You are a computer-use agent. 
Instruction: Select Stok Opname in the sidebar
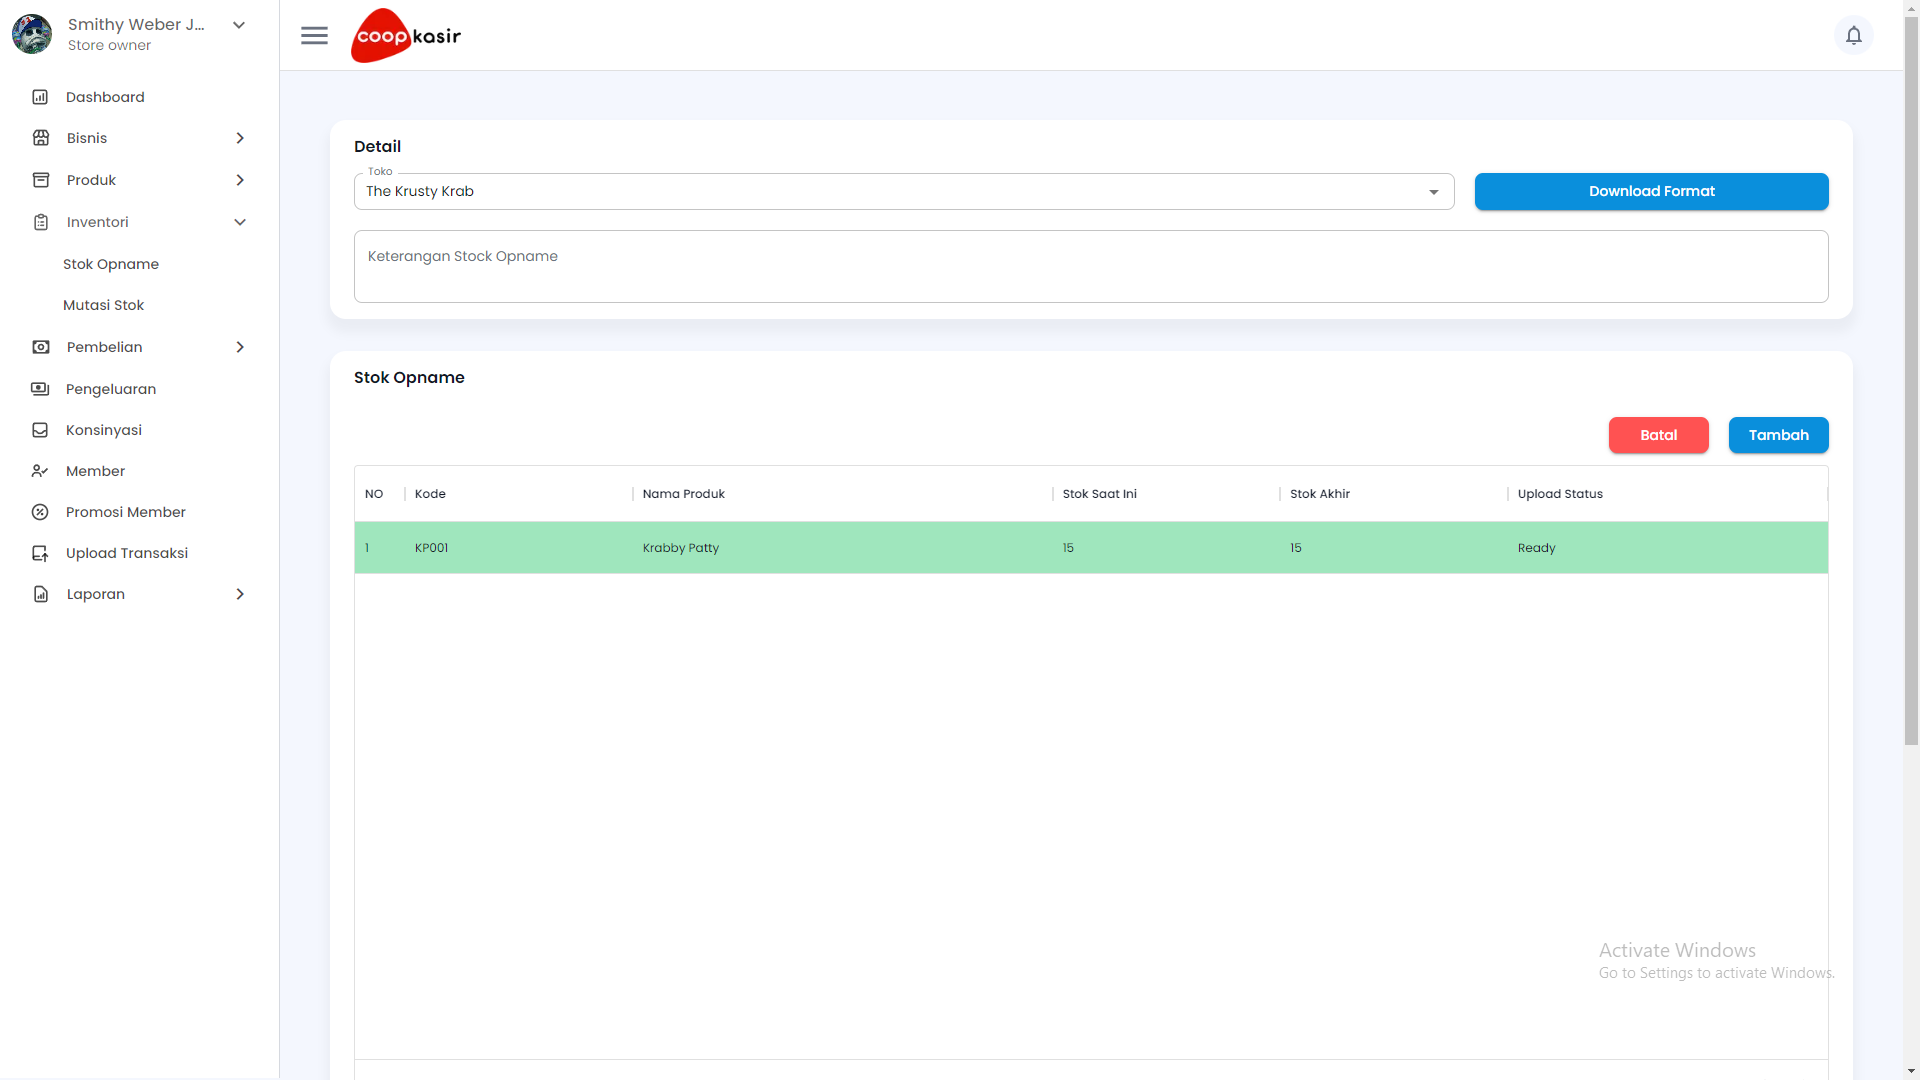coord(111,263)
